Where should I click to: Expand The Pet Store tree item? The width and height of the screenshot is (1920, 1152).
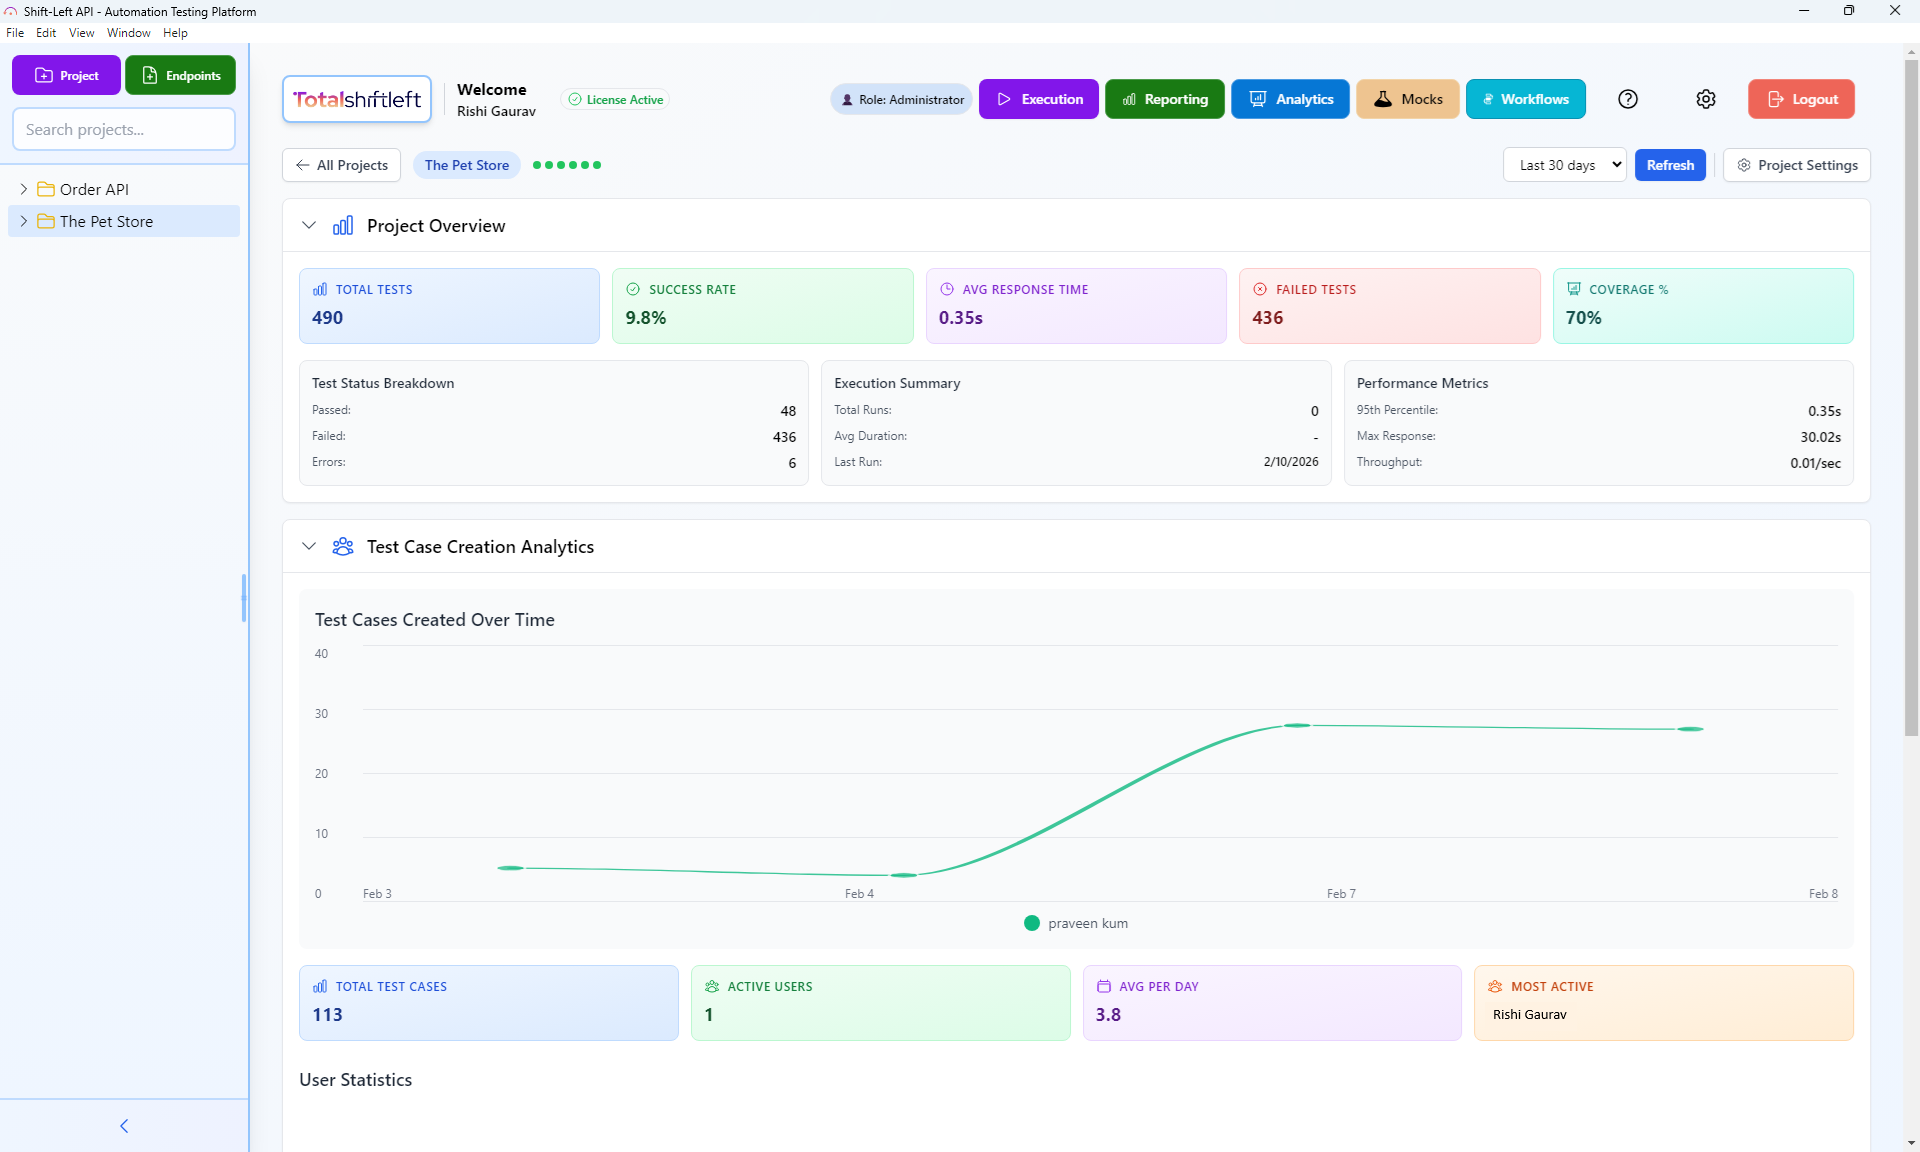(x=24, y=221)
